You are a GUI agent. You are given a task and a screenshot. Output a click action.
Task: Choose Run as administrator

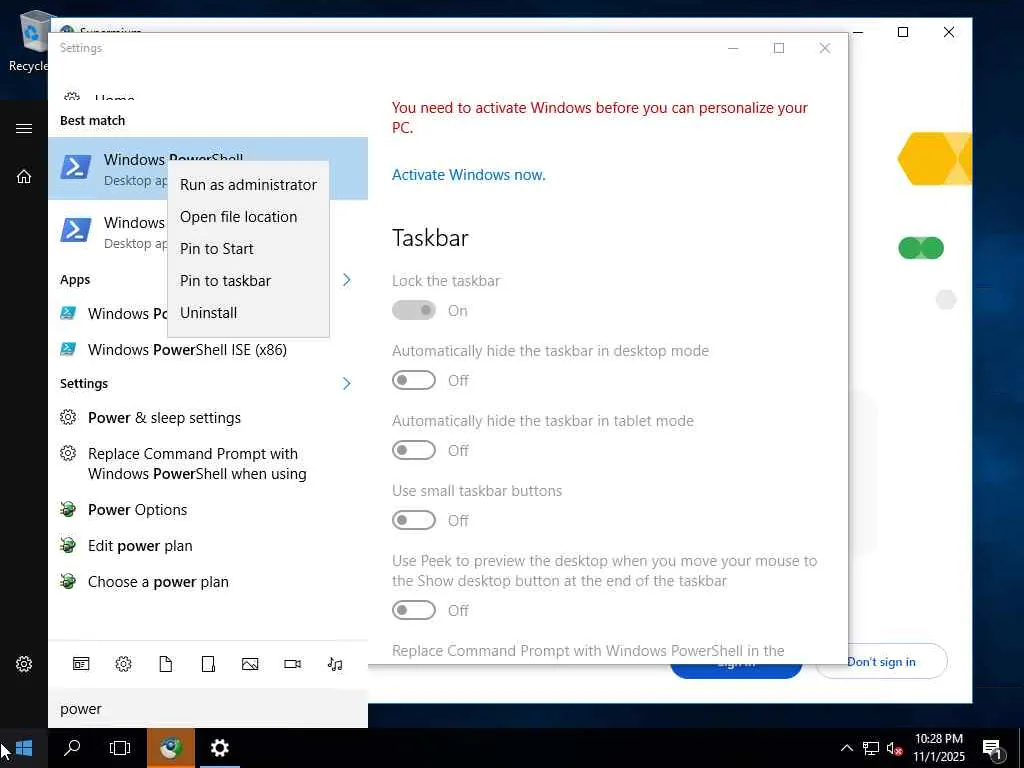click(x=248, y=185)
